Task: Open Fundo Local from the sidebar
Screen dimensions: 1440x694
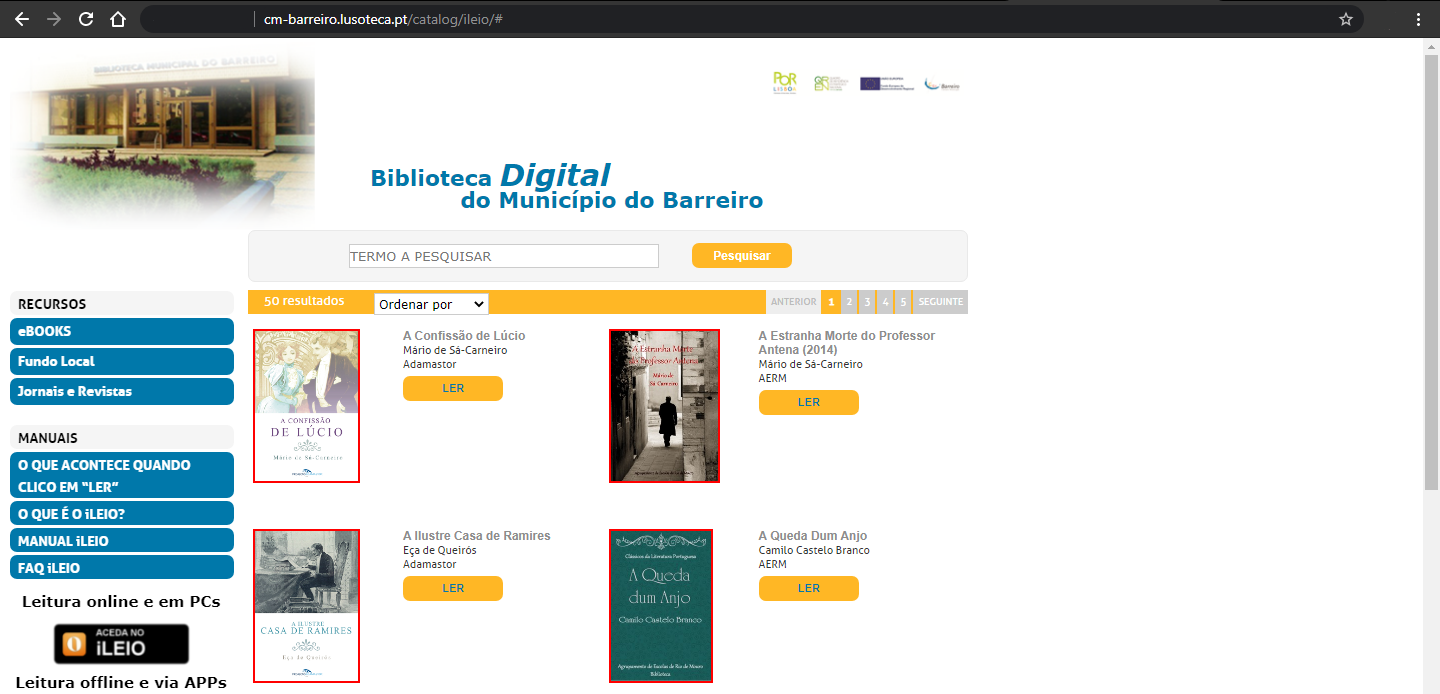Action: pyautogui.click(x=121, y=361)
